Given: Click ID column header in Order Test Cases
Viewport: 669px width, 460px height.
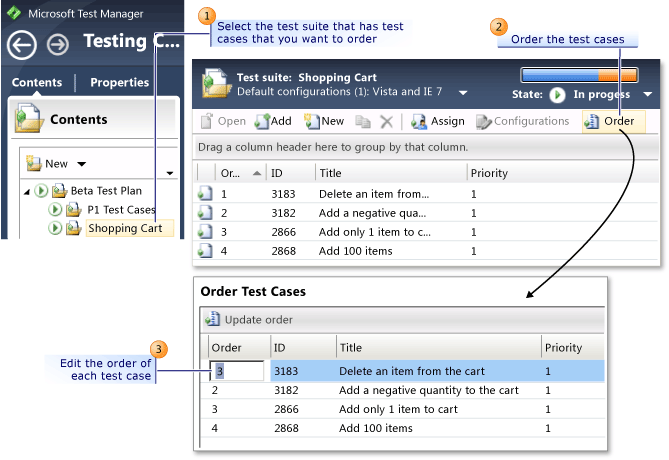Looking at the screenshot, I should (303, 347).
